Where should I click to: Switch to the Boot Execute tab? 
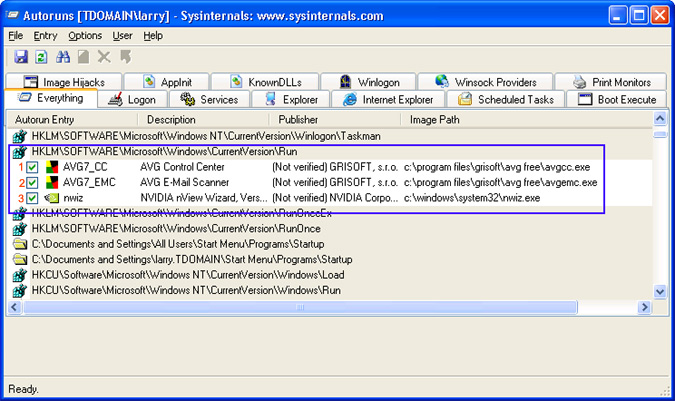coord(616,99)
